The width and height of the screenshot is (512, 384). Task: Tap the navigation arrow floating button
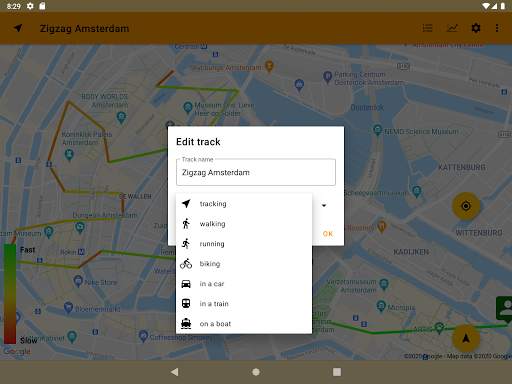[x=466, y=338]
